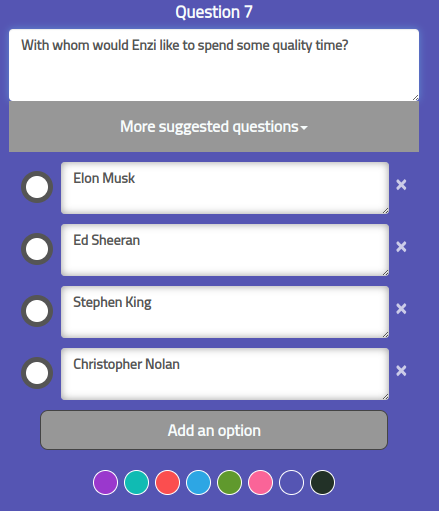
Task: Select the Ed Sheeran radio button
Action: click(x=37, y=249)
